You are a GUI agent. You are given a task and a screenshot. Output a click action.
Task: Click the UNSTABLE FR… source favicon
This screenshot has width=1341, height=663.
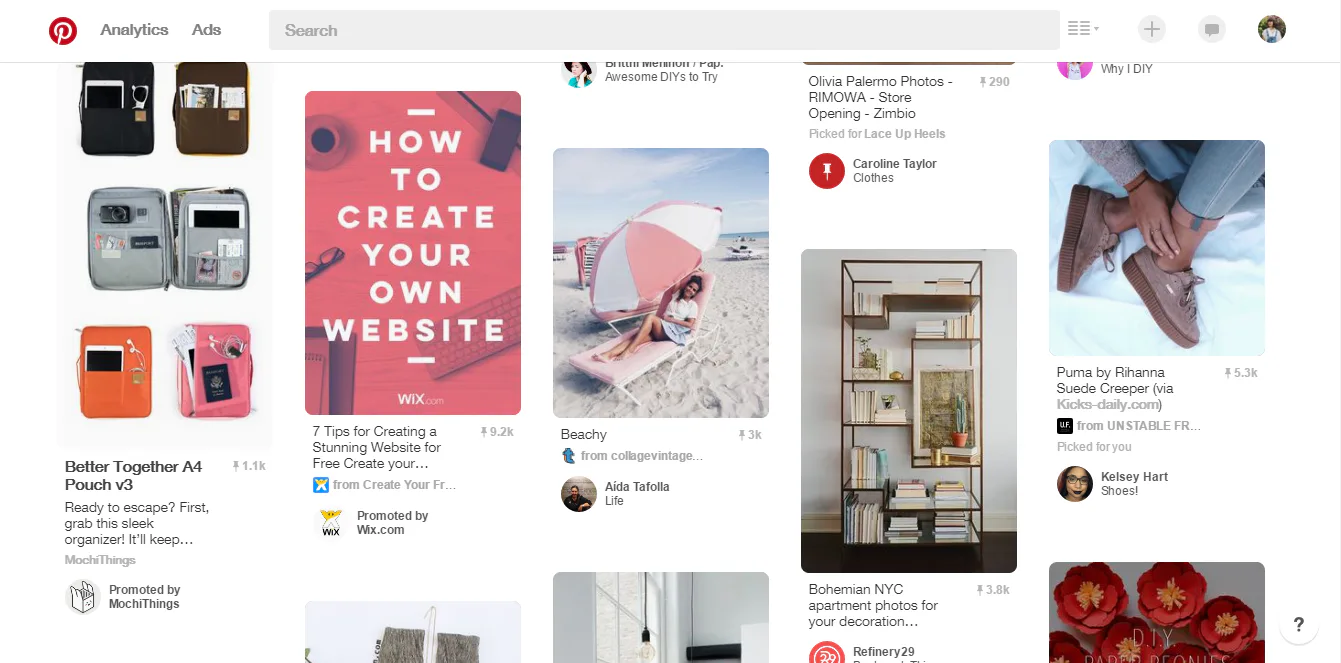(1065, 426)
